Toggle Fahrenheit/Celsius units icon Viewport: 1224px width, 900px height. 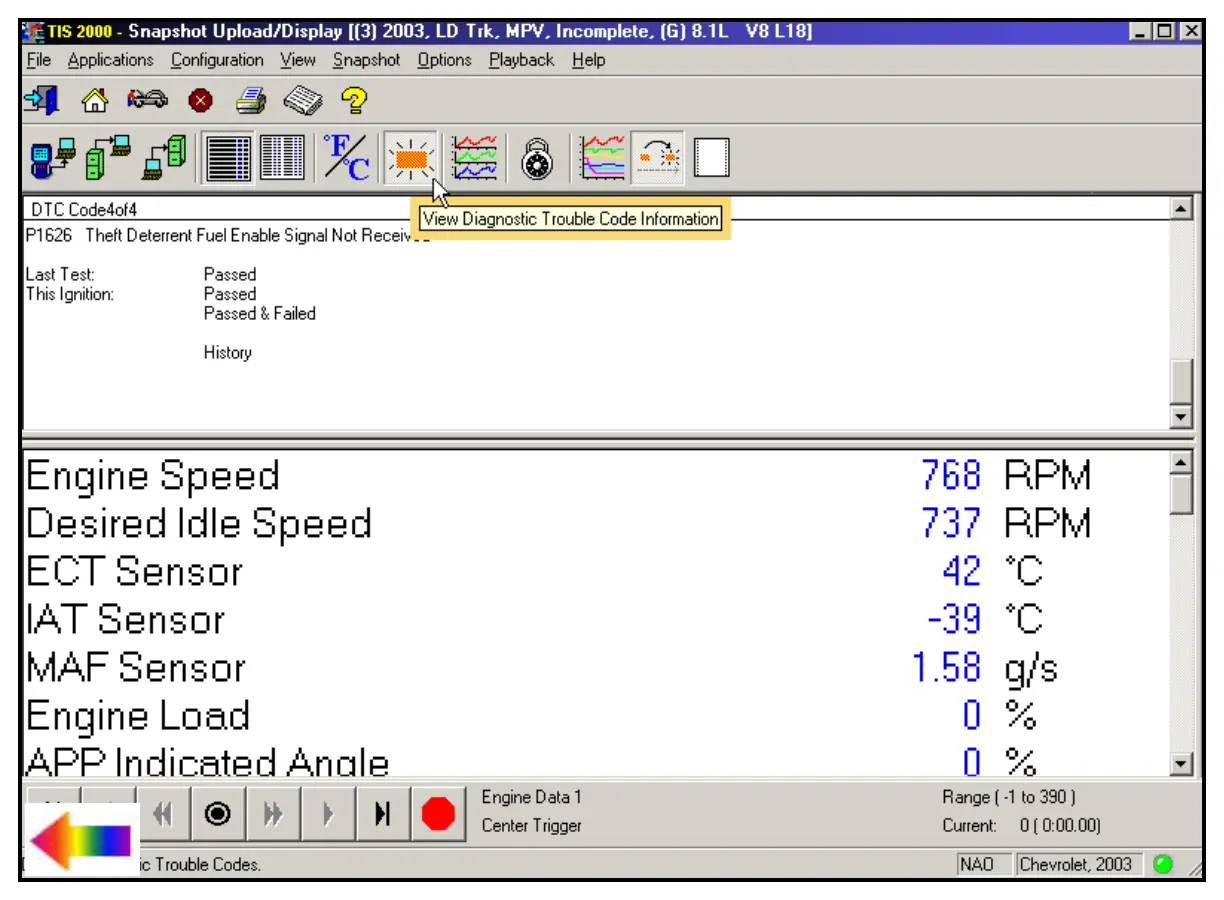click(x=347, y=158)
